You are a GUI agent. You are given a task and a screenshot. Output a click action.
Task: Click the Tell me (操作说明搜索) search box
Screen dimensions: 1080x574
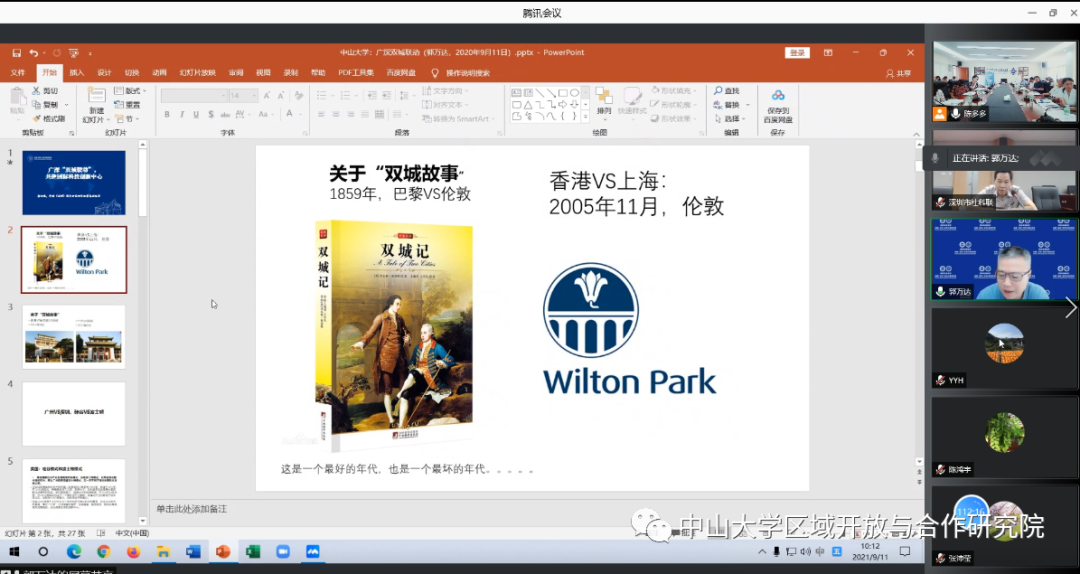(x=460, y=73)
